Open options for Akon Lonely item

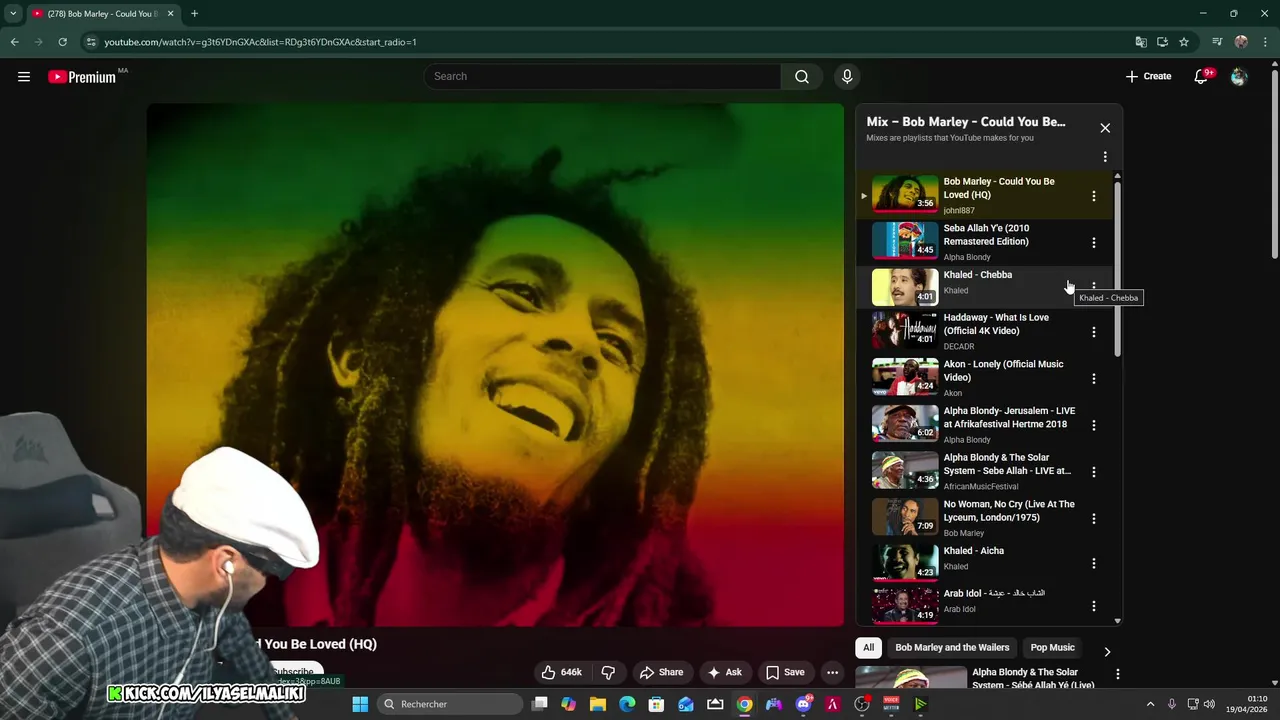(x=1093, y=378)
